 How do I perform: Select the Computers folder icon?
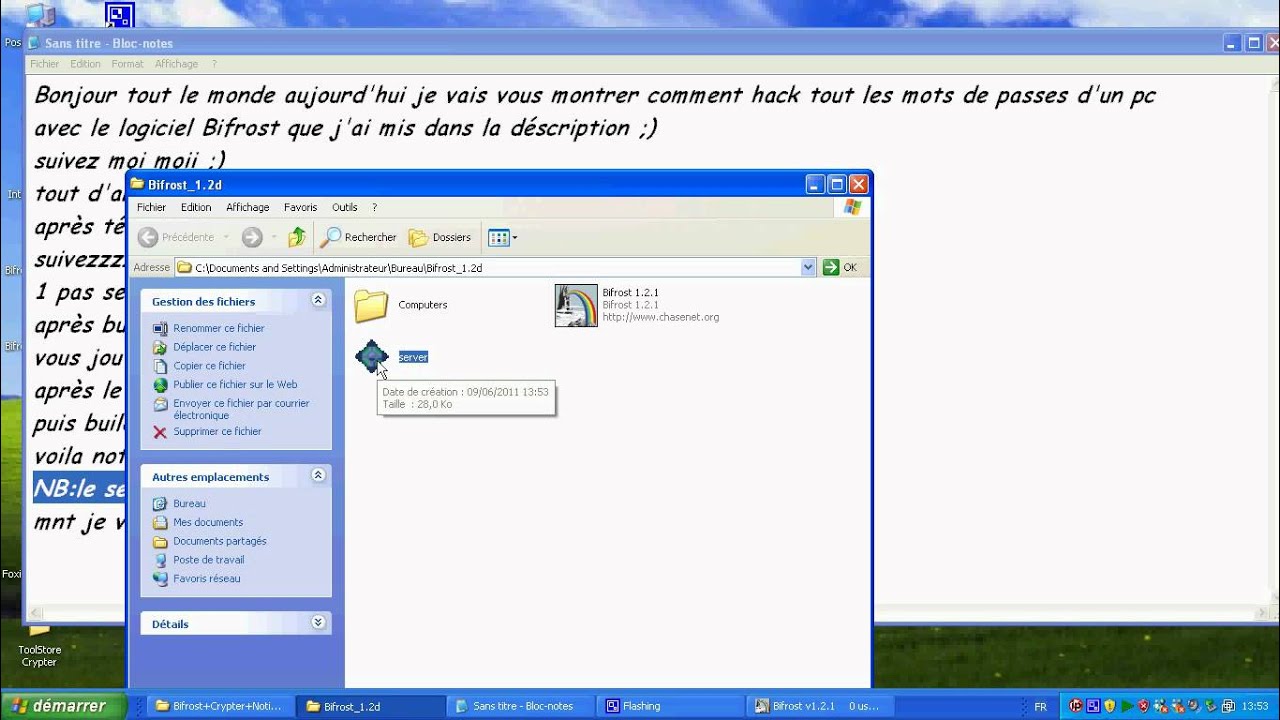tap(371, 305)
